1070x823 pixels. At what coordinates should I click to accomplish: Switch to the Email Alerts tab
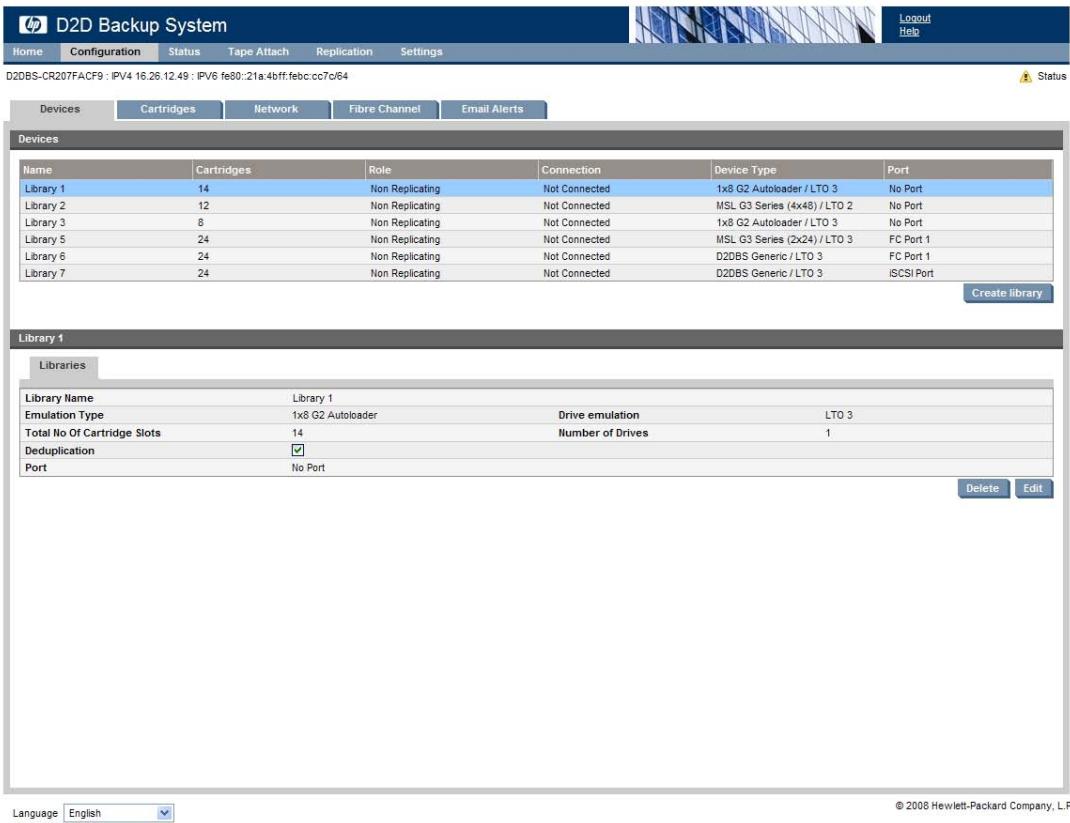(493, 109)
